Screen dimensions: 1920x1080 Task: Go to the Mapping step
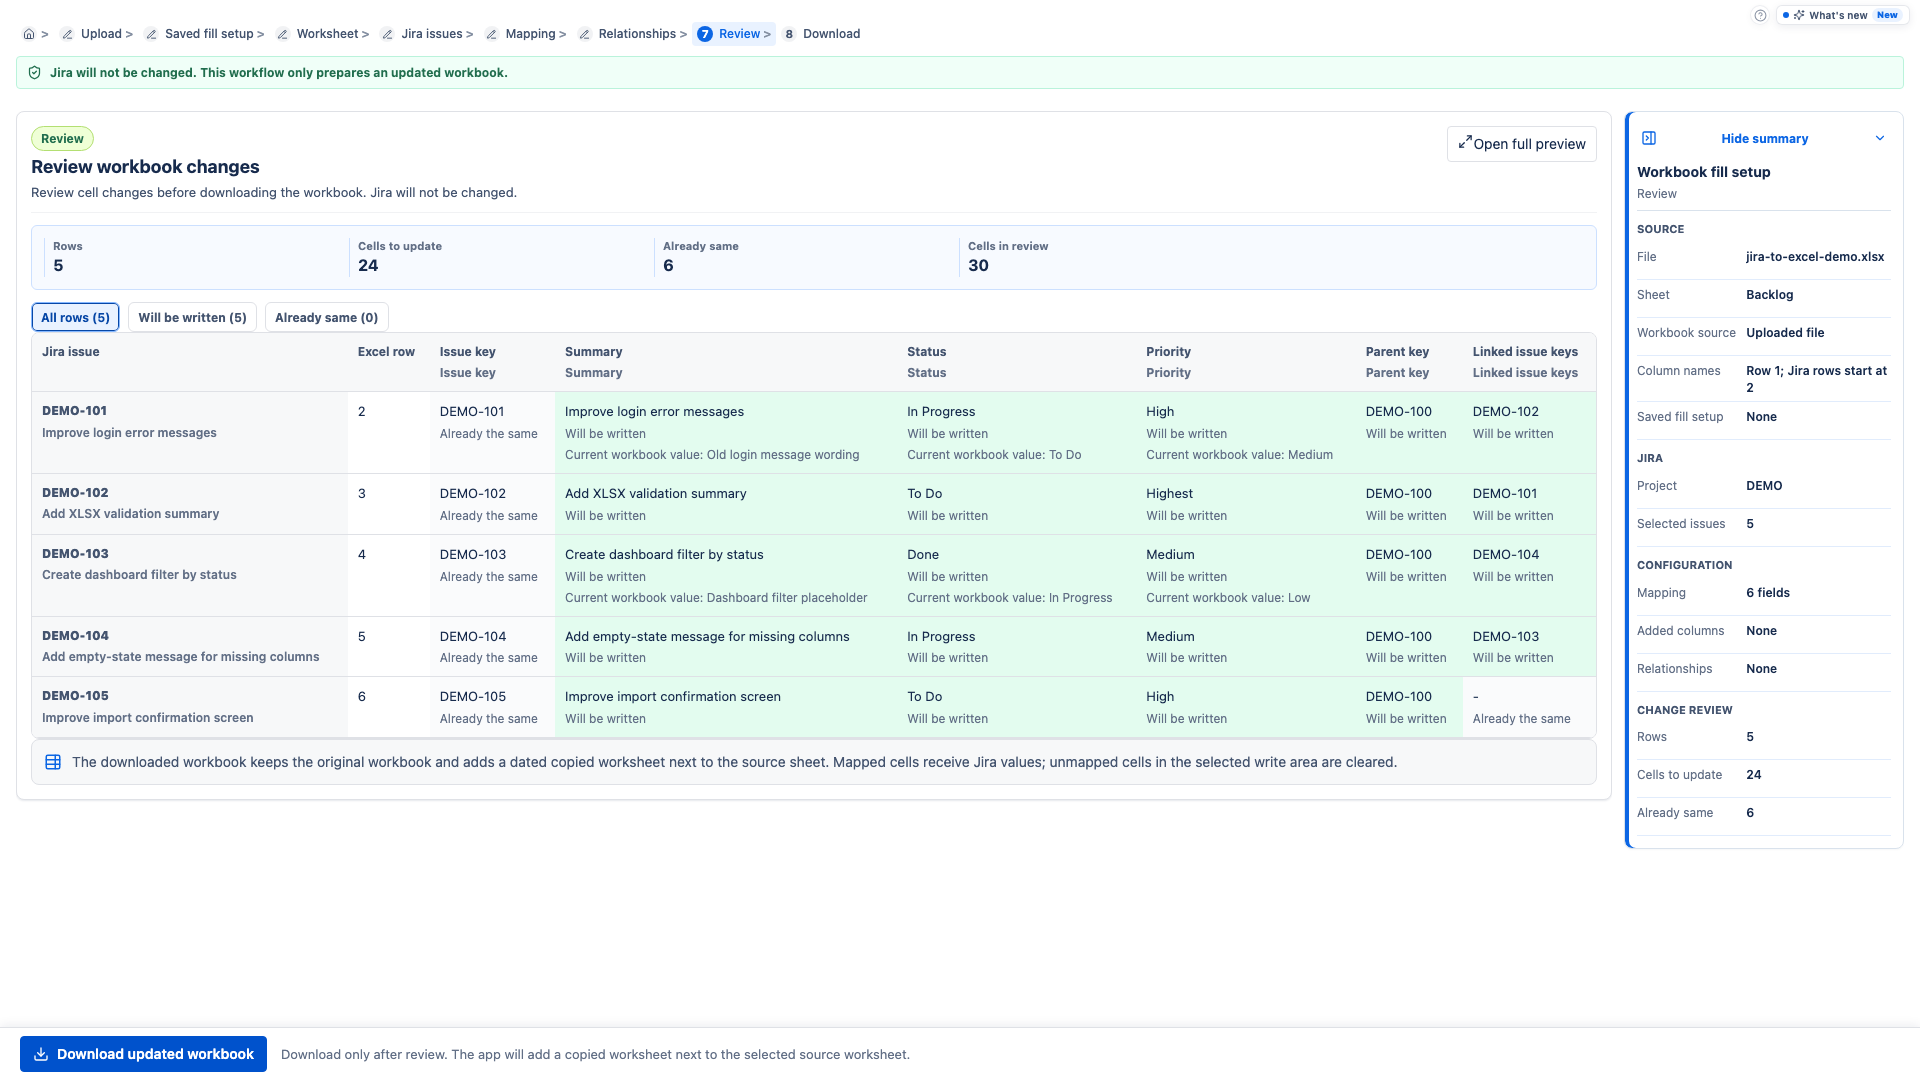tap(530, 34)
